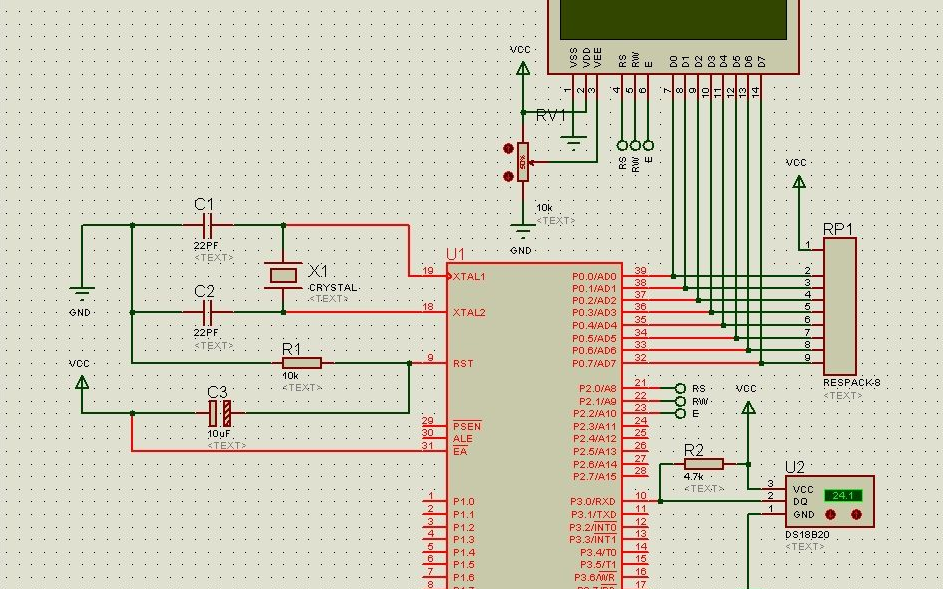
Task: Select the RW terminal at pin P2.1/A9
Action: (x=680, y=401)
